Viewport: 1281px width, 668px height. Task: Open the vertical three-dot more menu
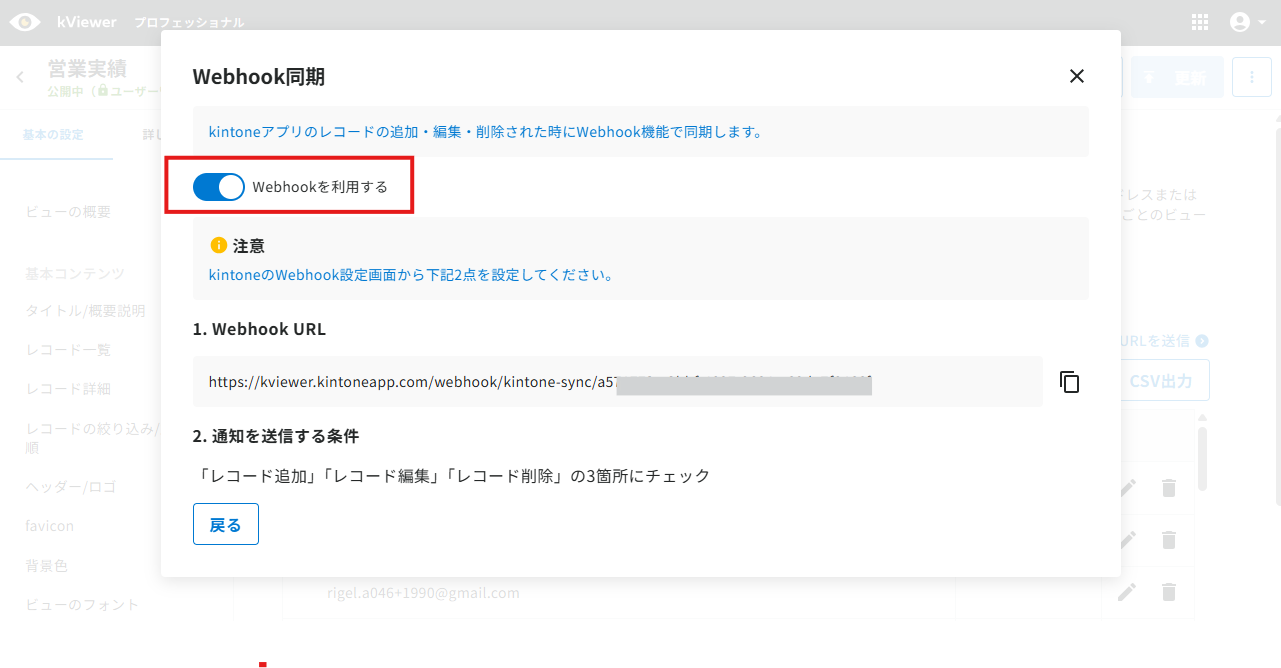[x=1252, y=77]
